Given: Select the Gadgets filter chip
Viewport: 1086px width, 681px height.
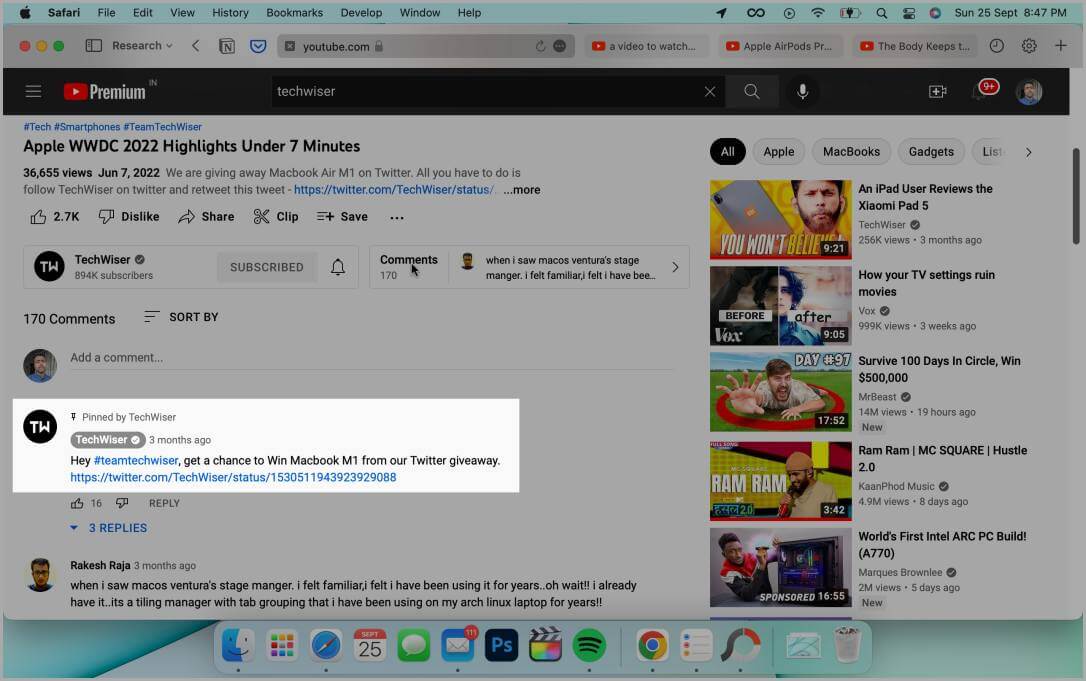Looking at the screenshot, I should pos(931,152).
